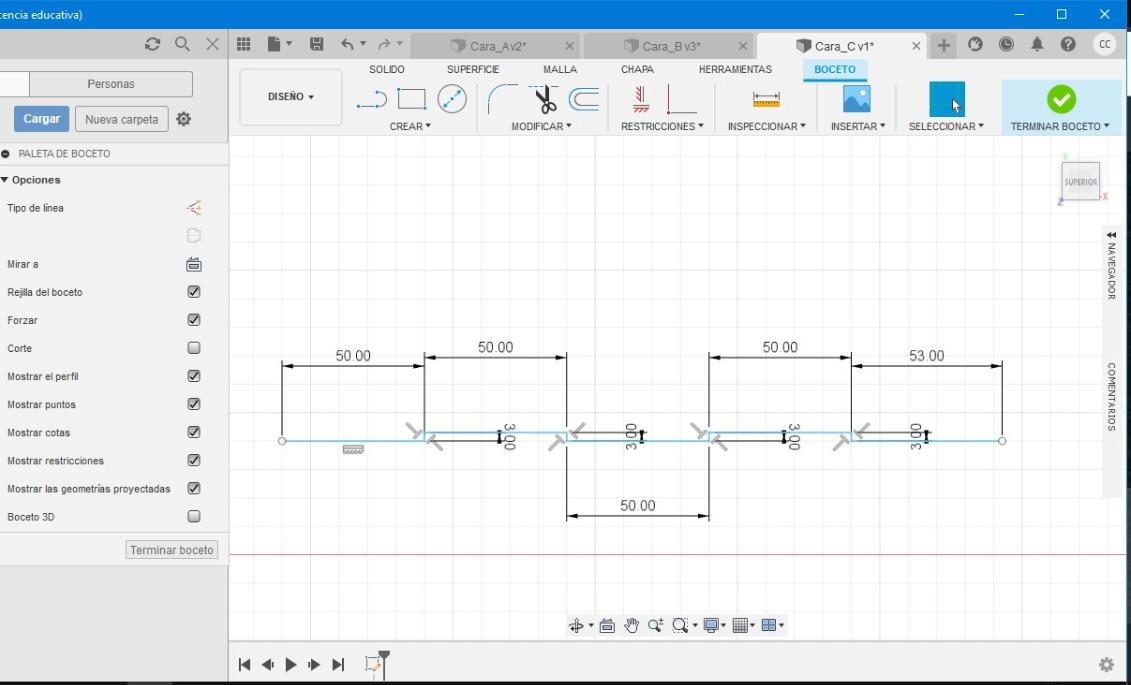Click the green Terminar Boceto checkmark
1131x685 pixels.
[1061, 99]
